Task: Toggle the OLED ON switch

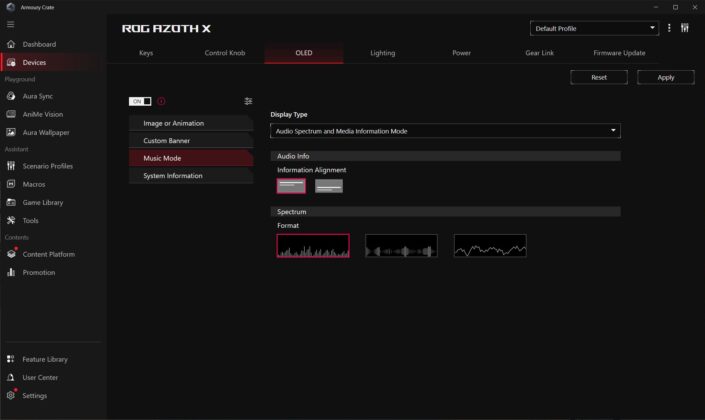Action: click(x=140, y=101)
